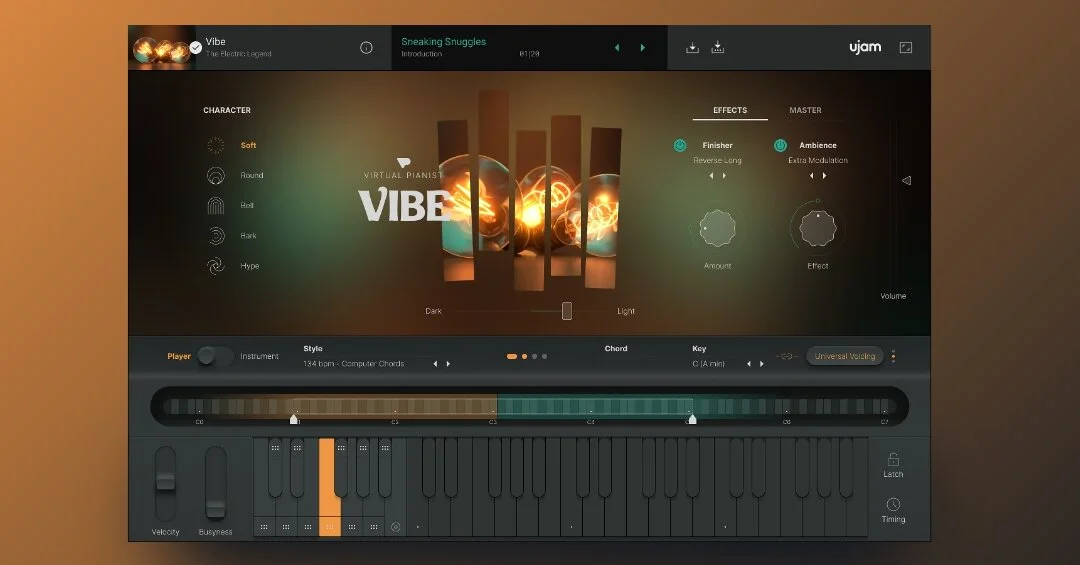Click the Volume slider track
Viewport: 1080px width, 565px height.
894,205
